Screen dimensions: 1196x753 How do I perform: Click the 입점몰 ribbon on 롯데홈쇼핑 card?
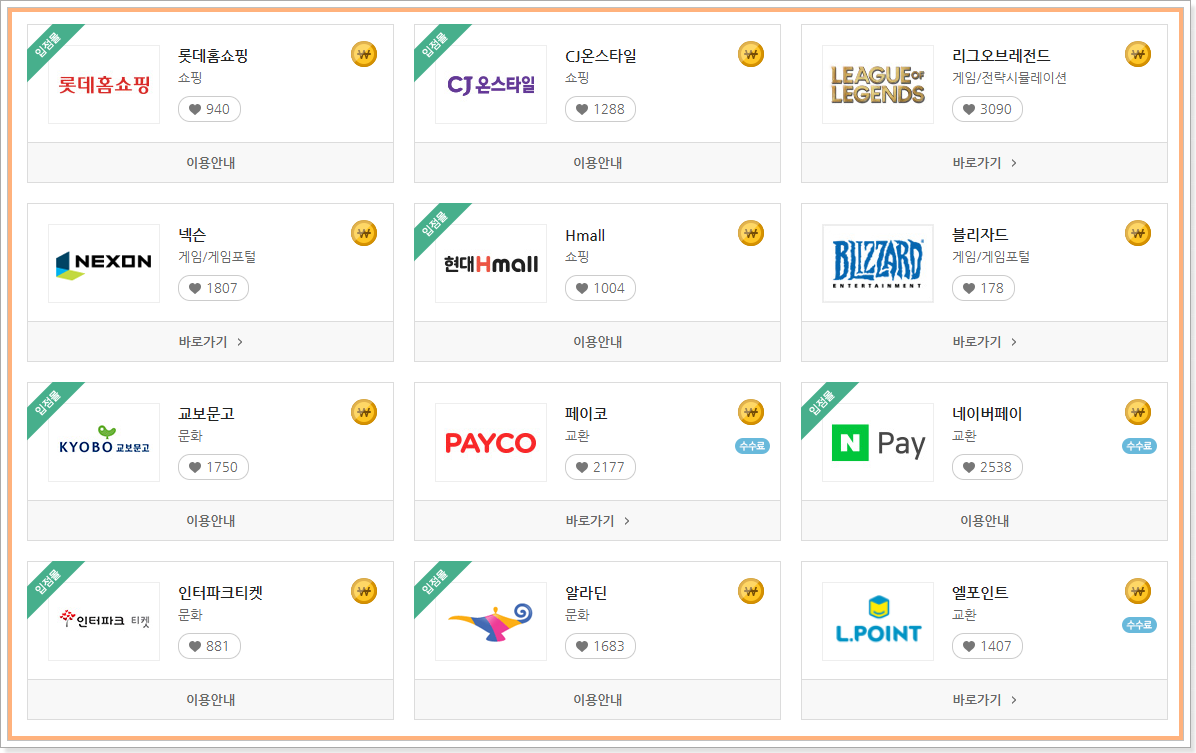tap(47, 45)
